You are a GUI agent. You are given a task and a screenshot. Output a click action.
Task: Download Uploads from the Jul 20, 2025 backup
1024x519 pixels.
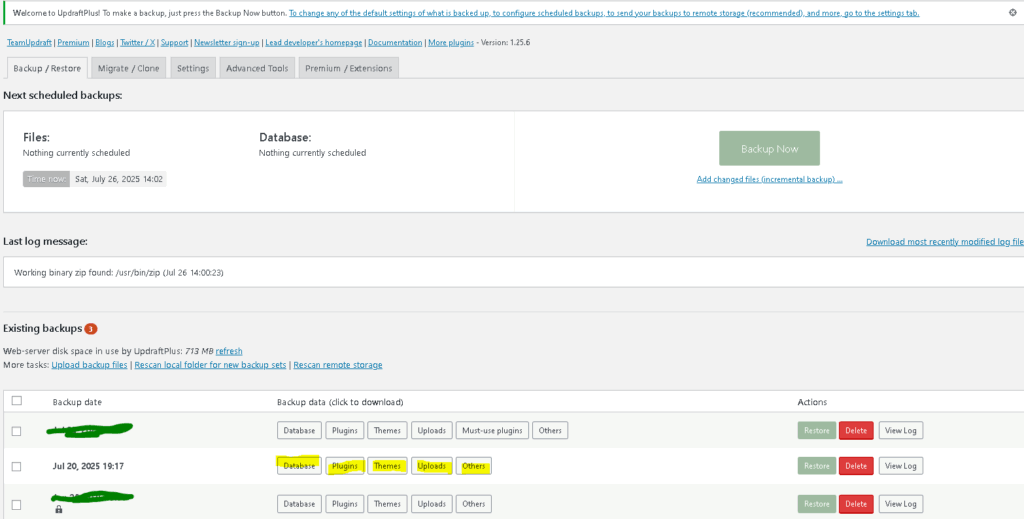(x=432, y=466)
